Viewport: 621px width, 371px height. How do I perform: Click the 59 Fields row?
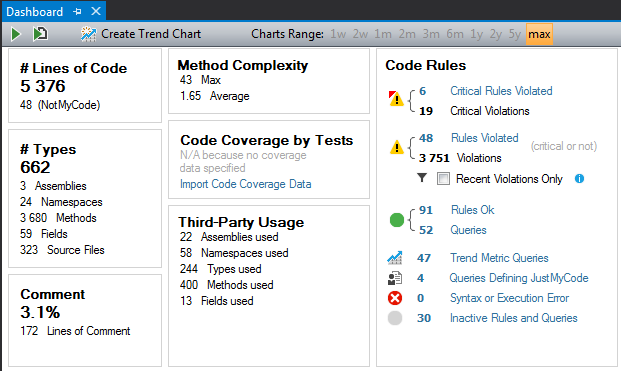point(44,234)
